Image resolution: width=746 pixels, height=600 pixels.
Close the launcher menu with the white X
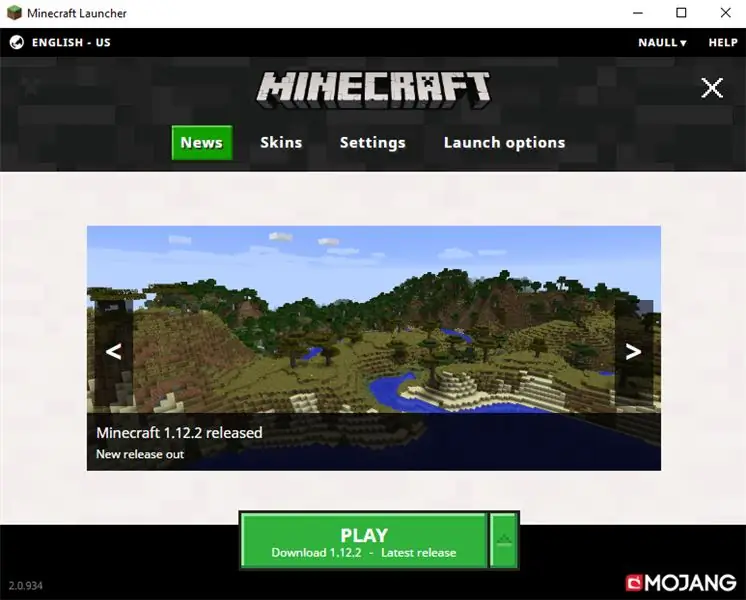point(712,88)
